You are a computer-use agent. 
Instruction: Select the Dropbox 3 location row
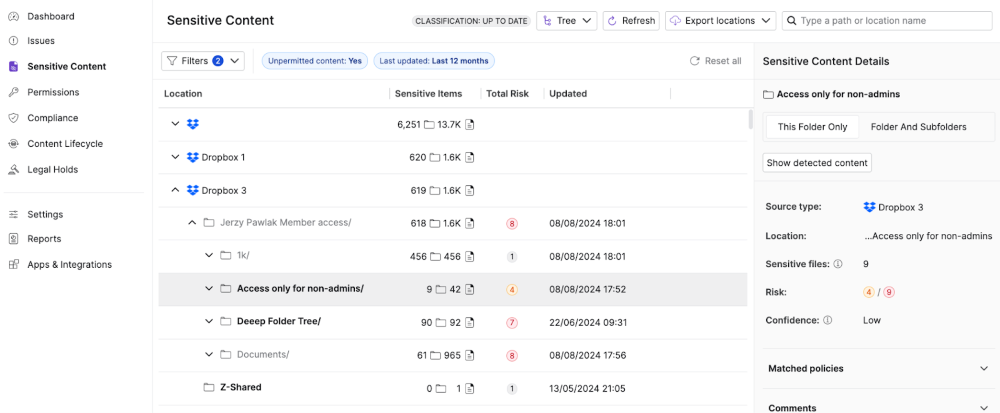(453, 190)
